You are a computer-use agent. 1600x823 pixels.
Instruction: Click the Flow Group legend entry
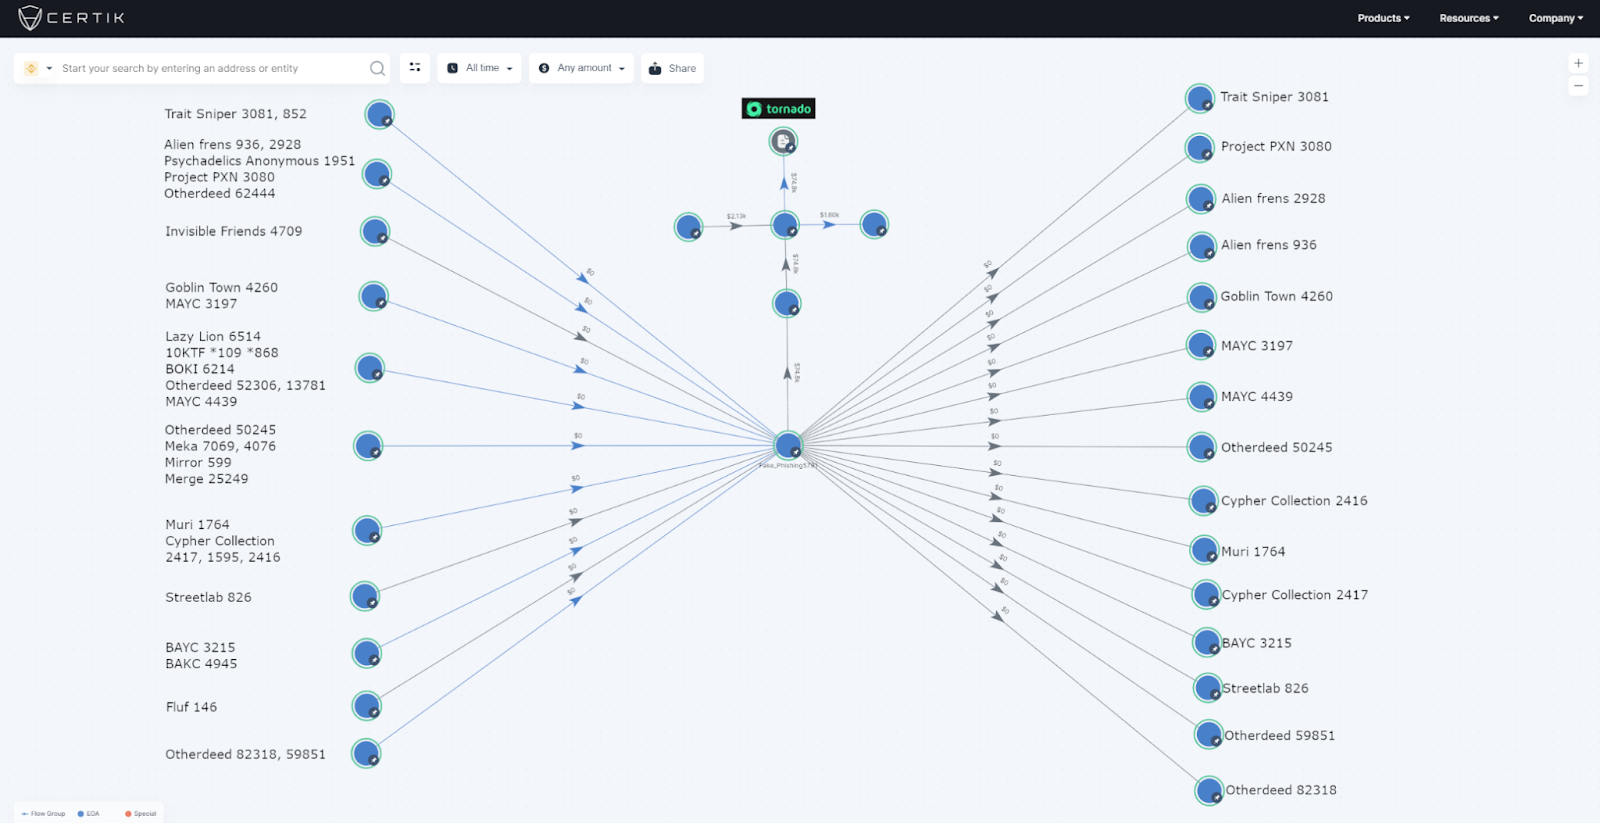pos(44,814)
